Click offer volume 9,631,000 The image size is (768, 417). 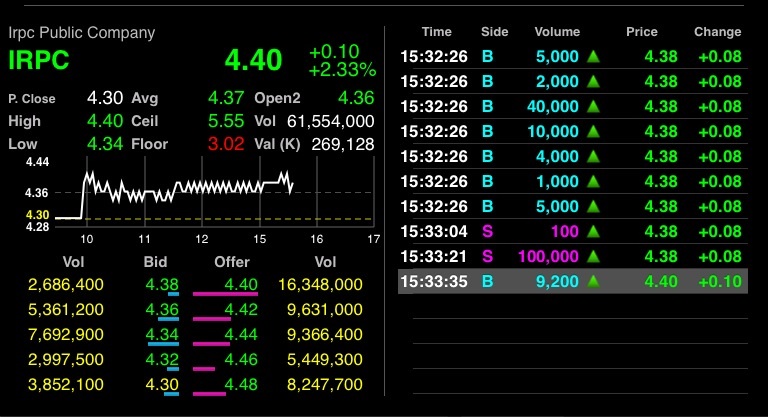click(325, 310)
